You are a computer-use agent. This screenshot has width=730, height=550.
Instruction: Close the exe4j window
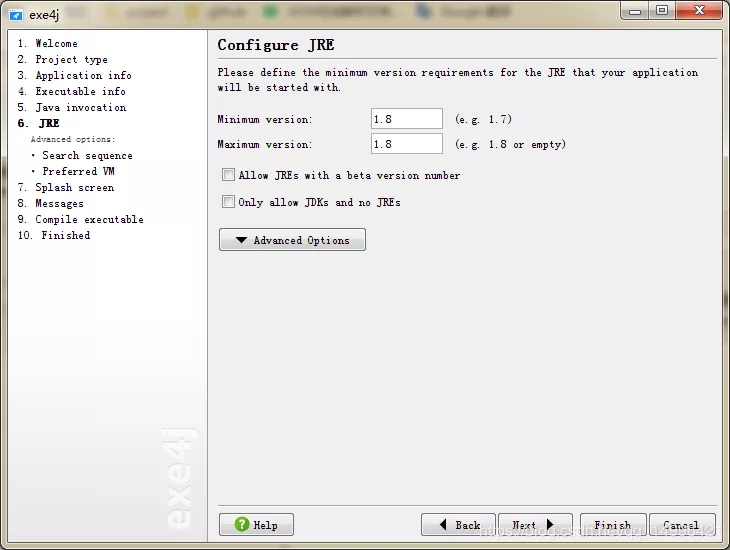coord(699,10)
